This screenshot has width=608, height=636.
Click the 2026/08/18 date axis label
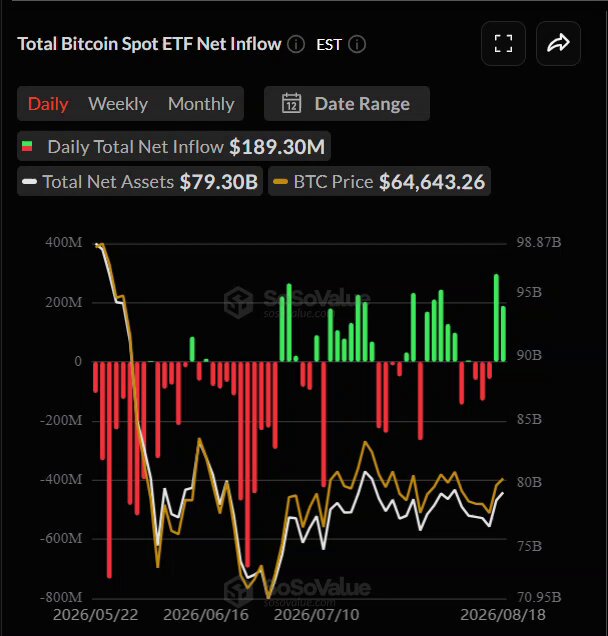pos(503,615)
